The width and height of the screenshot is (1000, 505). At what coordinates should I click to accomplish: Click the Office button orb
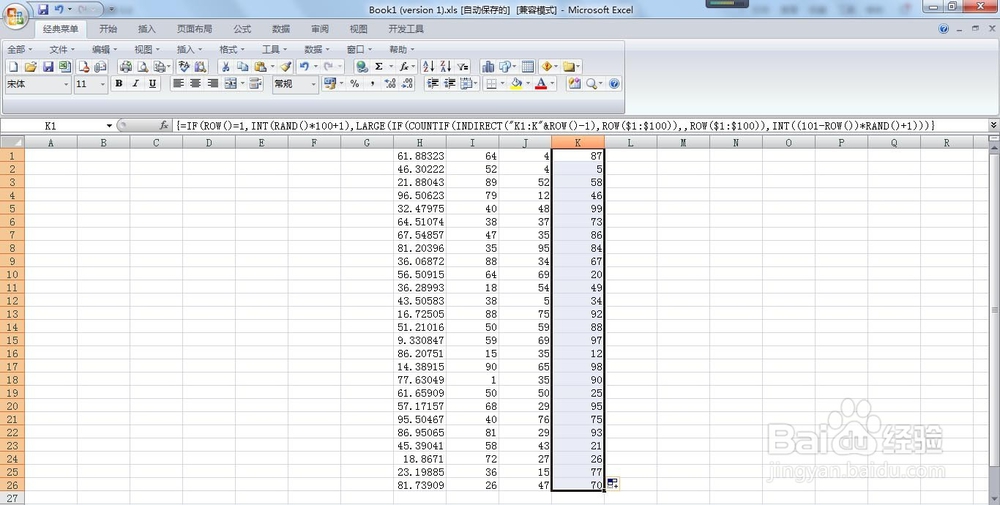[x=15, y=15]
